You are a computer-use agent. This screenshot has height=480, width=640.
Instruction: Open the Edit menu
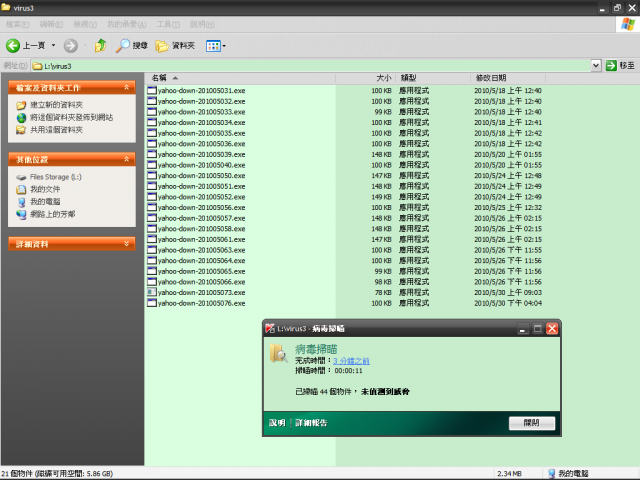coord(51,24)
